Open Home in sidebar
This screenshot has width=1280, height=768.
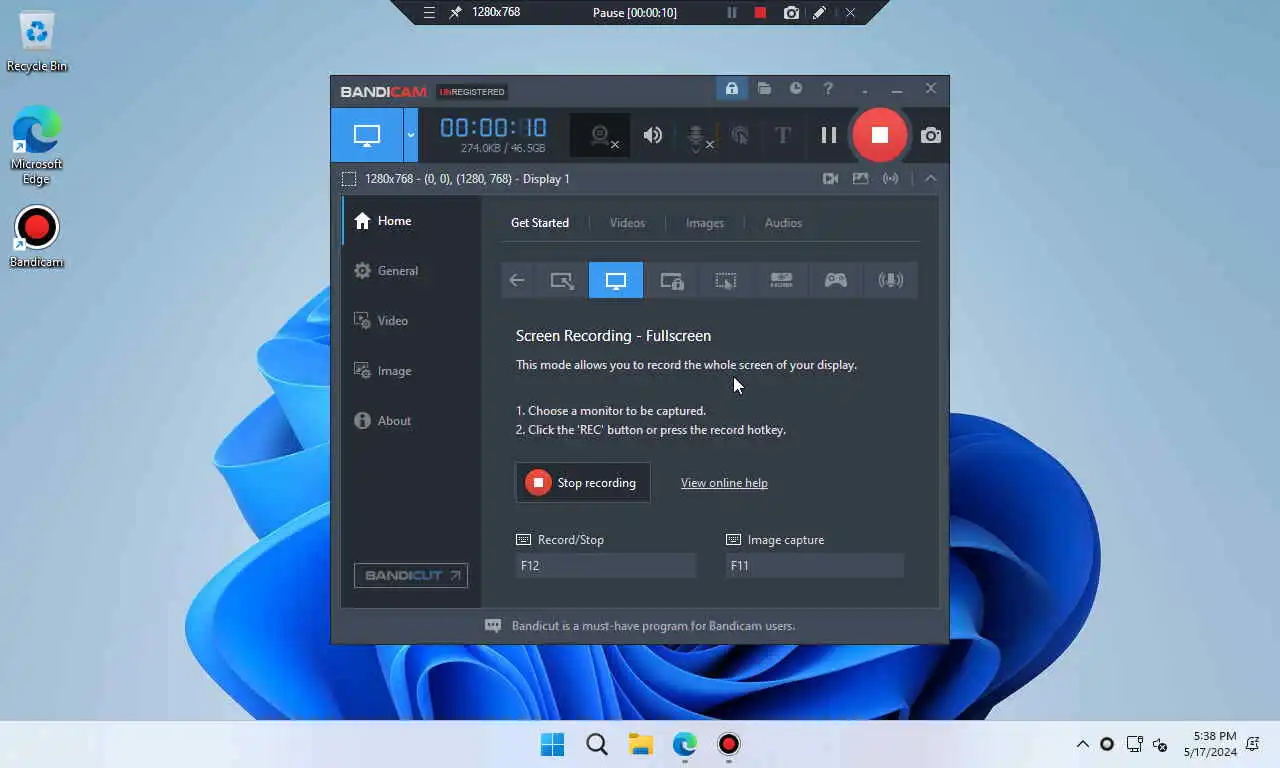click(x=411, y=221)
